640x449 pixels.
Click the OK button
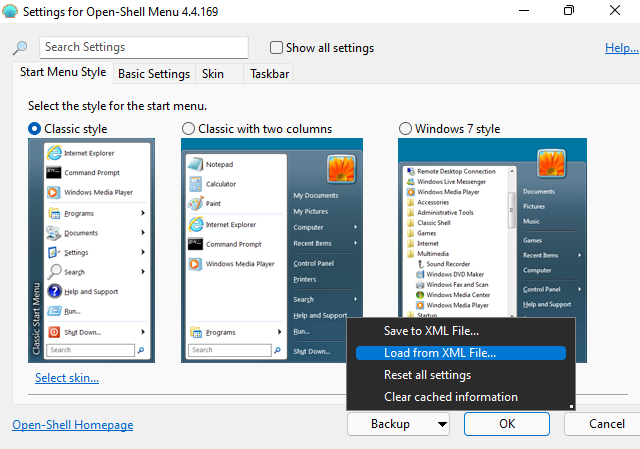(x=507, y=424)
